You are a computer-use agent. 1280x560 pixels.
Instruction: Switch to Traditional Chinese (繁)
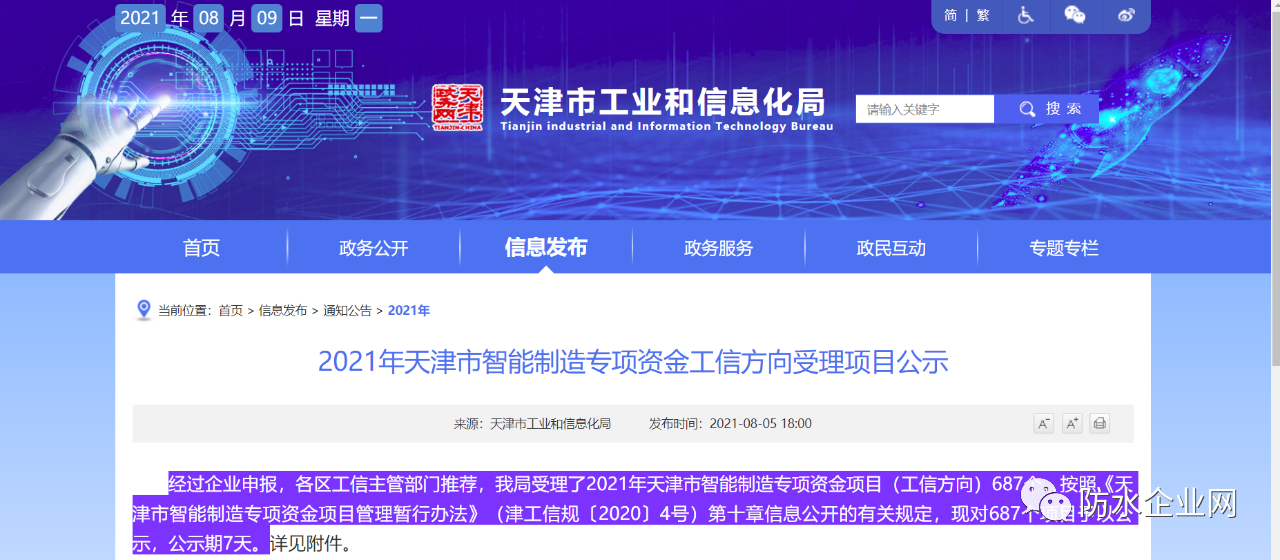coord(983,15)
